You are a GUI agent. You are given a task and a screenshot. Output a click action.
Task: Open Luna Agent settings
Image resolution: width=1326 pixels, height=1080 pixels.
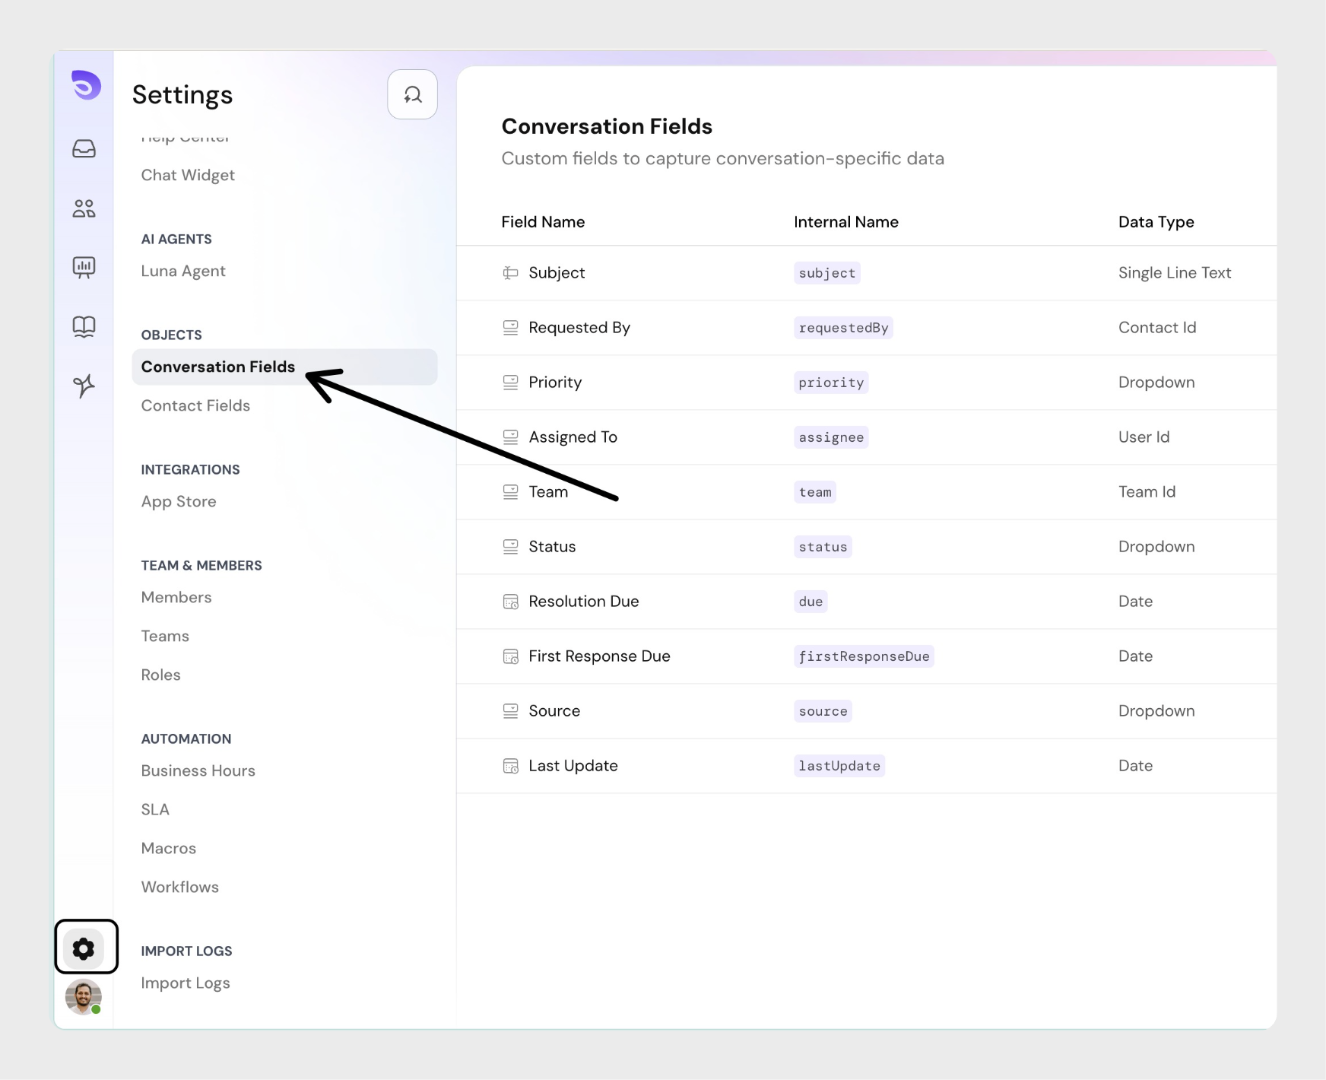(183, 271)
